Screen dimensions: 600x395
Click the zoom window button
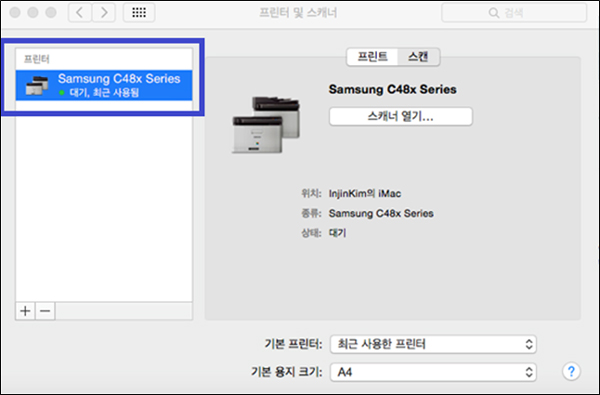pos(51,12)
